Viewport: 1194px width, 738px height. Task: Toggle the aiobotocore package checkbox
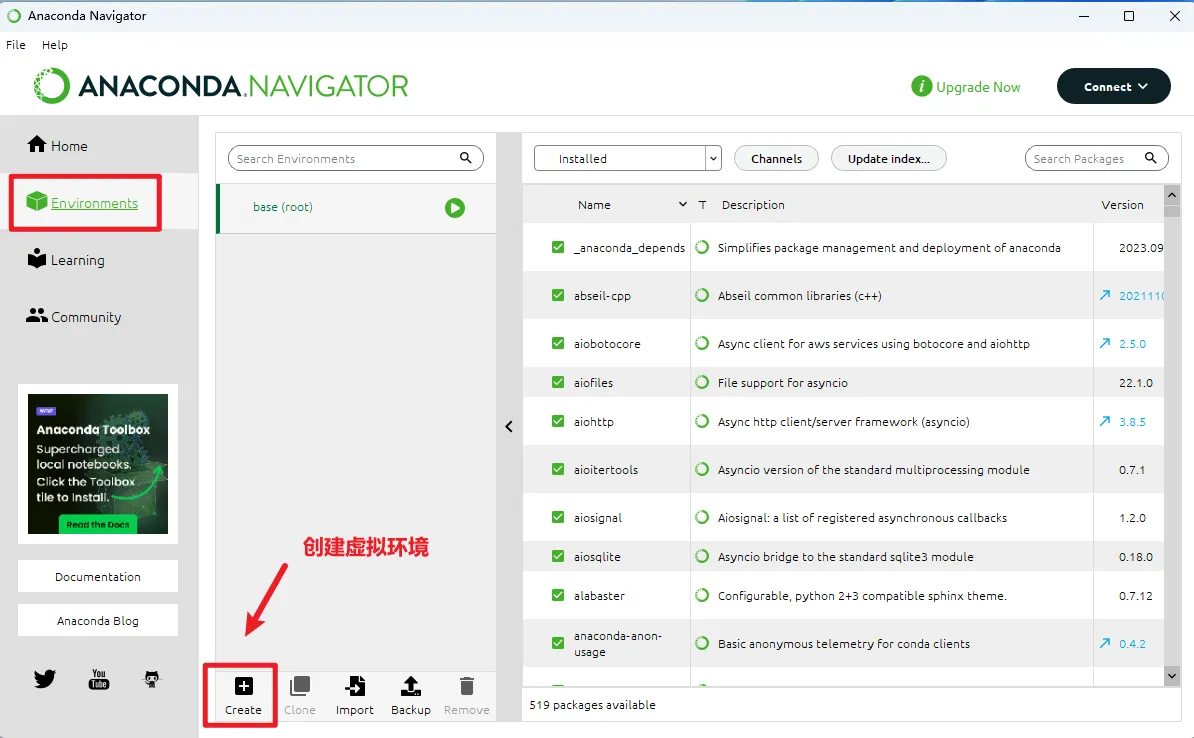(x=558, y=343)
